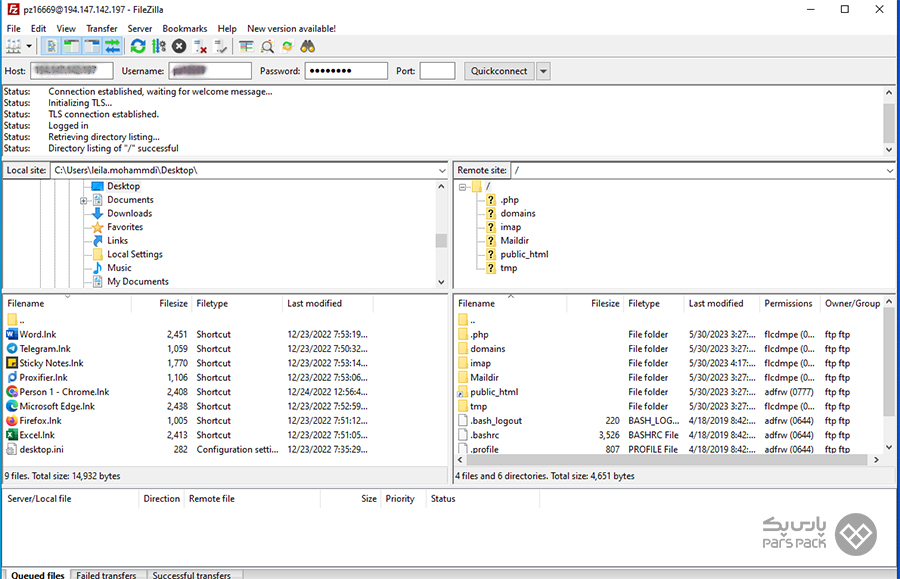The height and width of the screenshot is (579, 900).
Task: Toggle message log display
Action: click(x=51, y=46)
